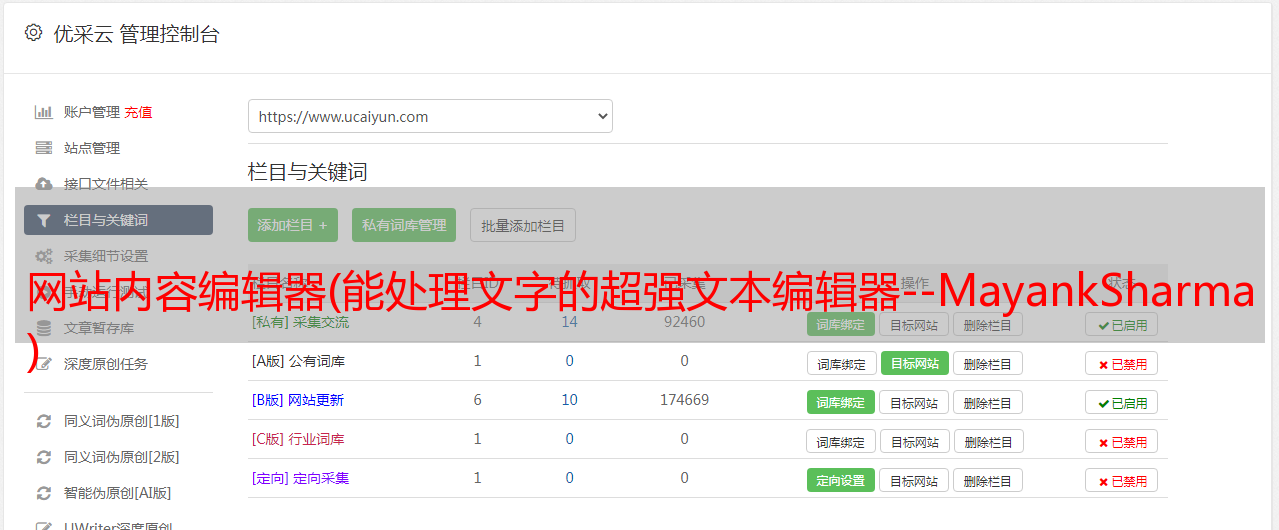Screen dimensions: 1279x530
Task: Click the 添加栏目 + button
Action: 293,225
